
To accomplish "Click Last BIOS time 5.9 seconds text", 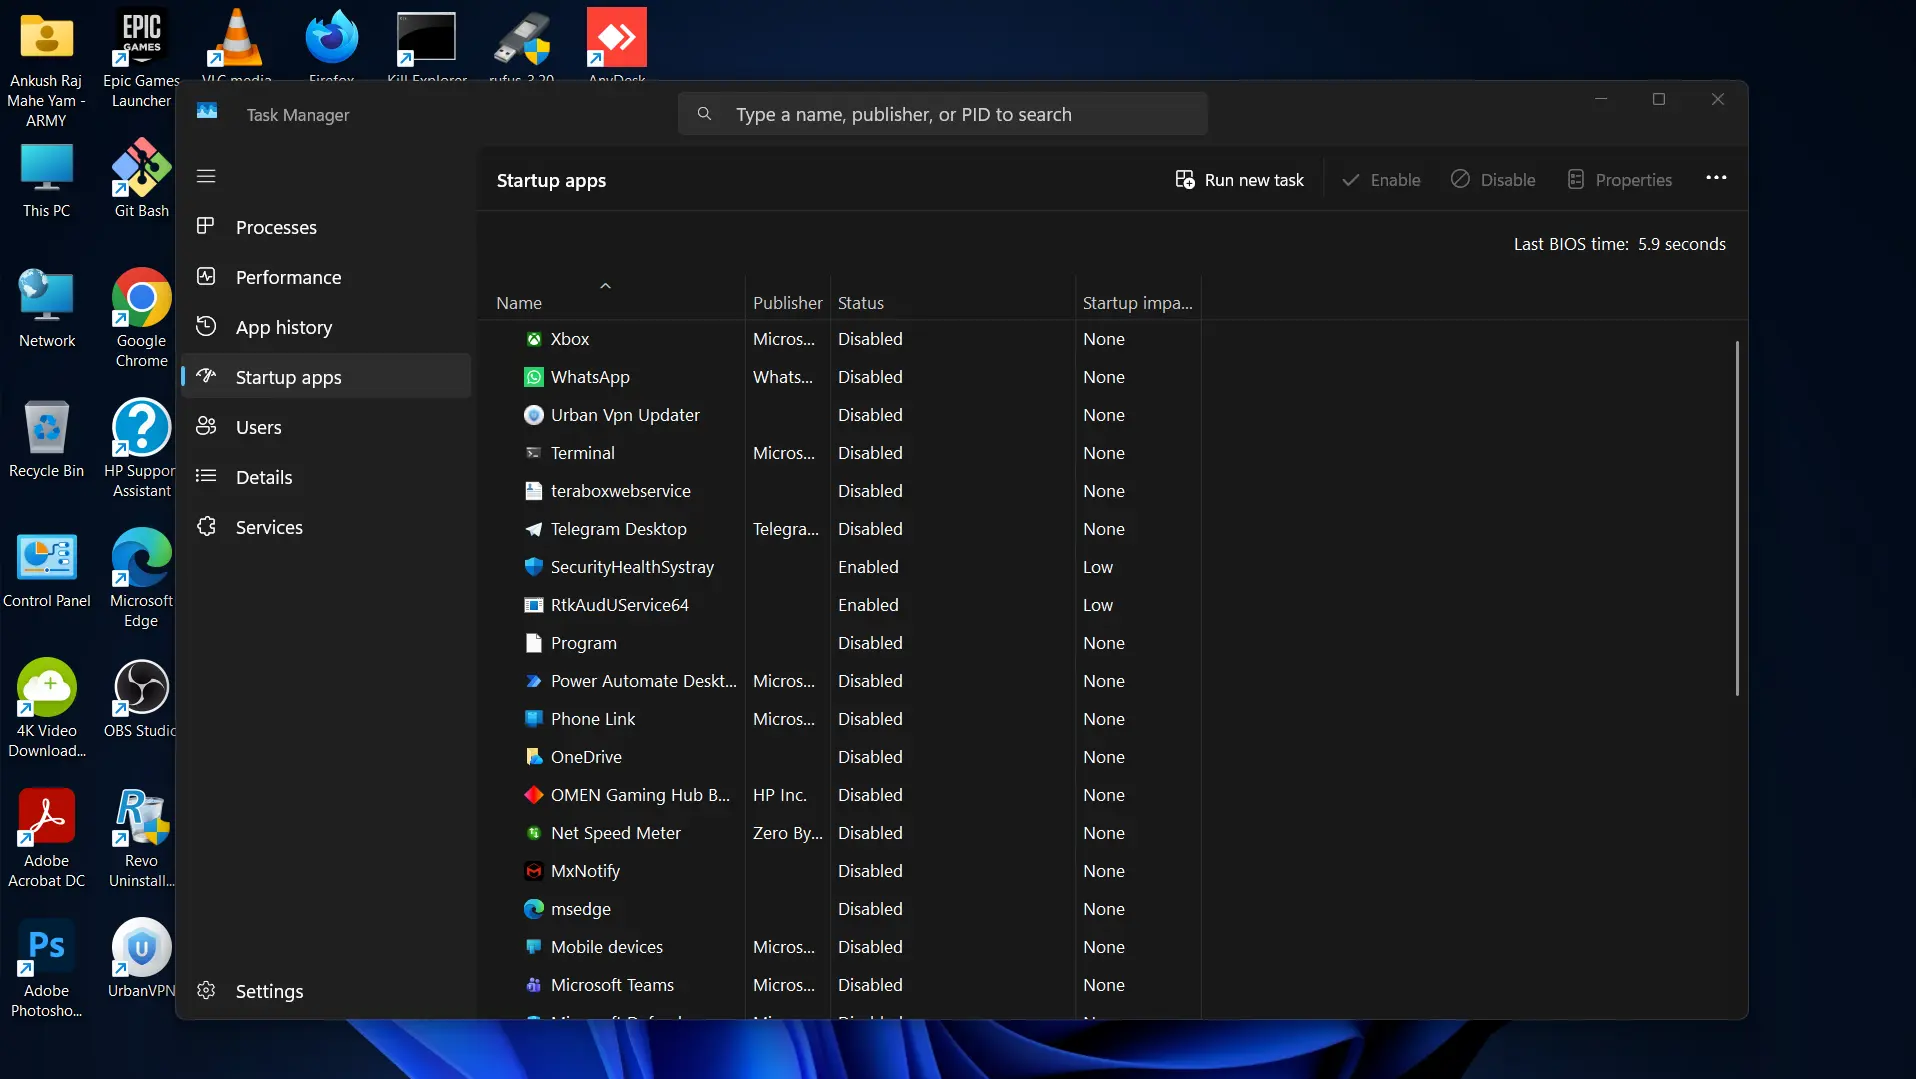I will pos(1619,244).
